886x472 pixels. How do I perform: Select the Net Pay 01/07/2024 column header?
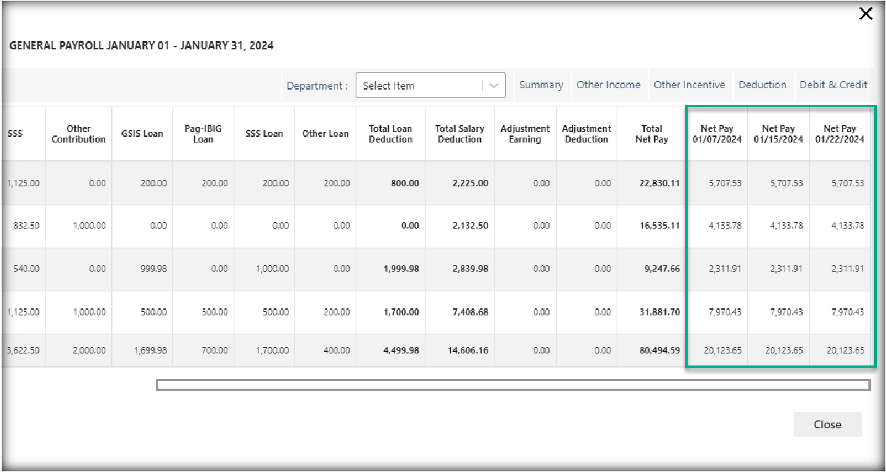pyautogui.click(x=717, y=134)
